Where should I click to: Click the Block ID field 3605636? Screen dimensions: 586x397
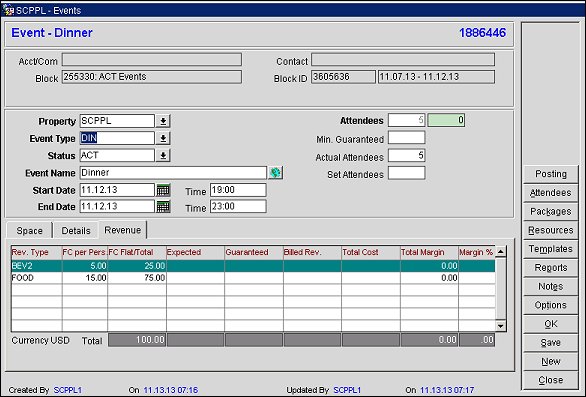pos(343,77)
